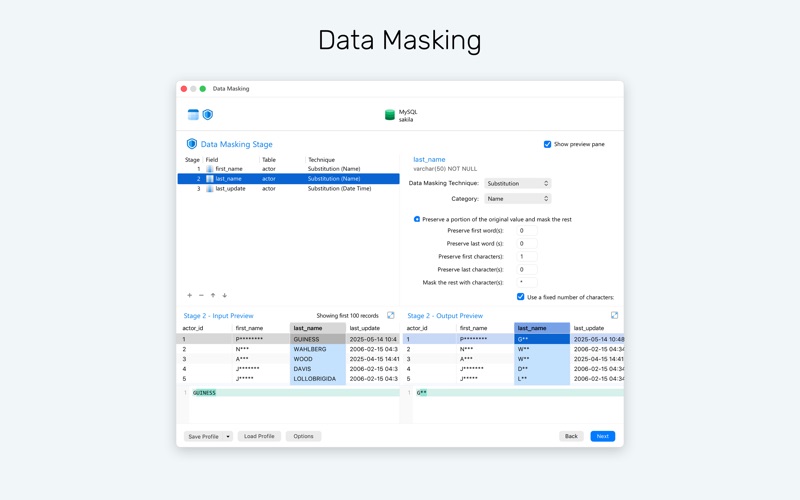Screen dimensions: 800x500
Task: Open Options button
Action: coord(303,436)
